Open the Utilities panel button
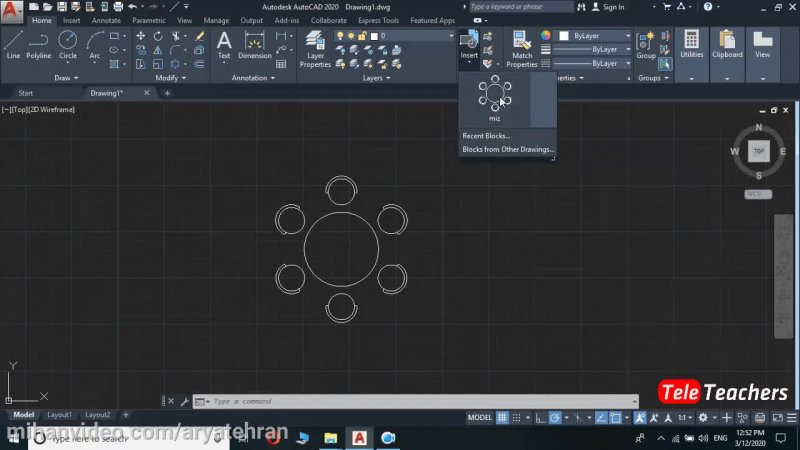Screen dimensions: 800x450 691,45
